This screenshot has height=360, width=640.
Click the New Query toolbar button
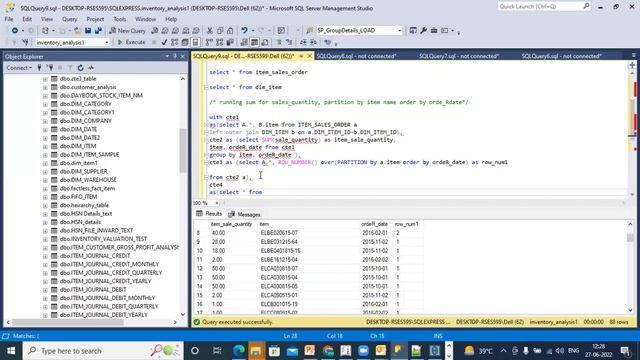(127, 31)
